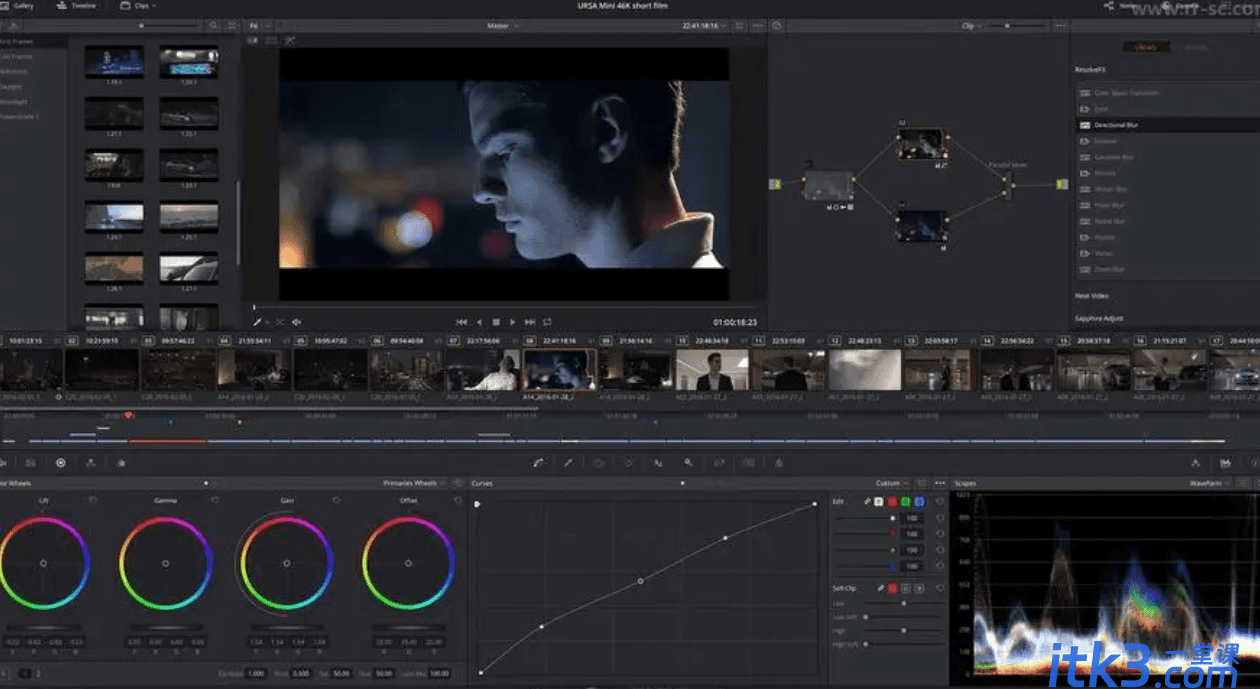1260x689 pixels.
Task: Open the Clip dropdown in node editor
Action: point(970,25)
